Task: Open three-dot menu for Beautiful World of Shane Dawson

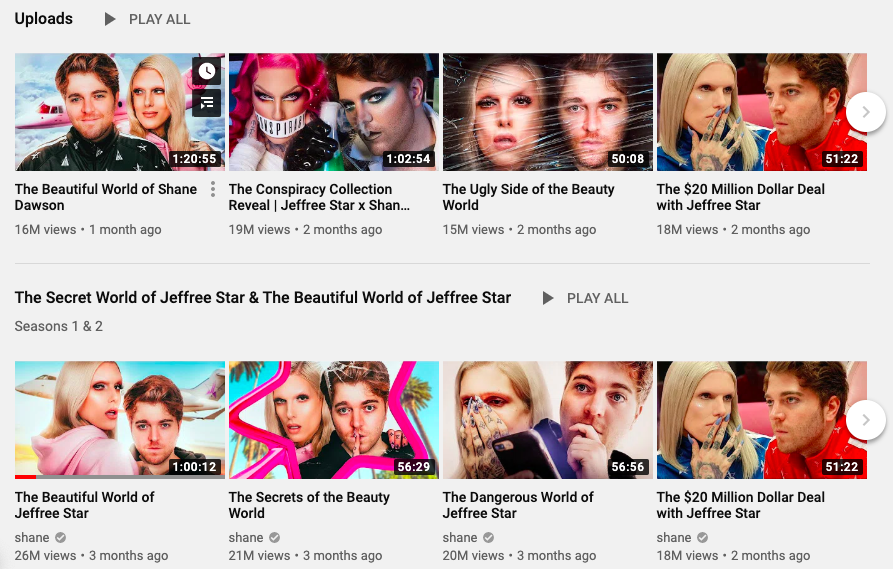Action: (x=212, y=189)
